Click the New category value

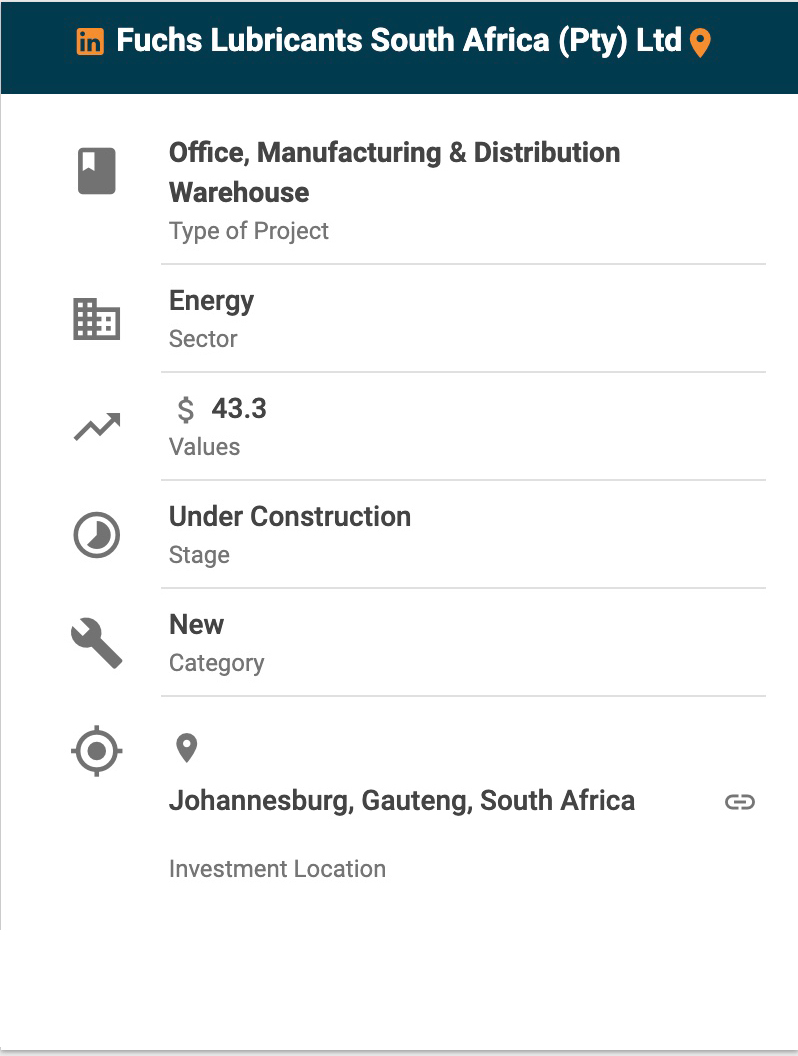[x=196, y=624]
